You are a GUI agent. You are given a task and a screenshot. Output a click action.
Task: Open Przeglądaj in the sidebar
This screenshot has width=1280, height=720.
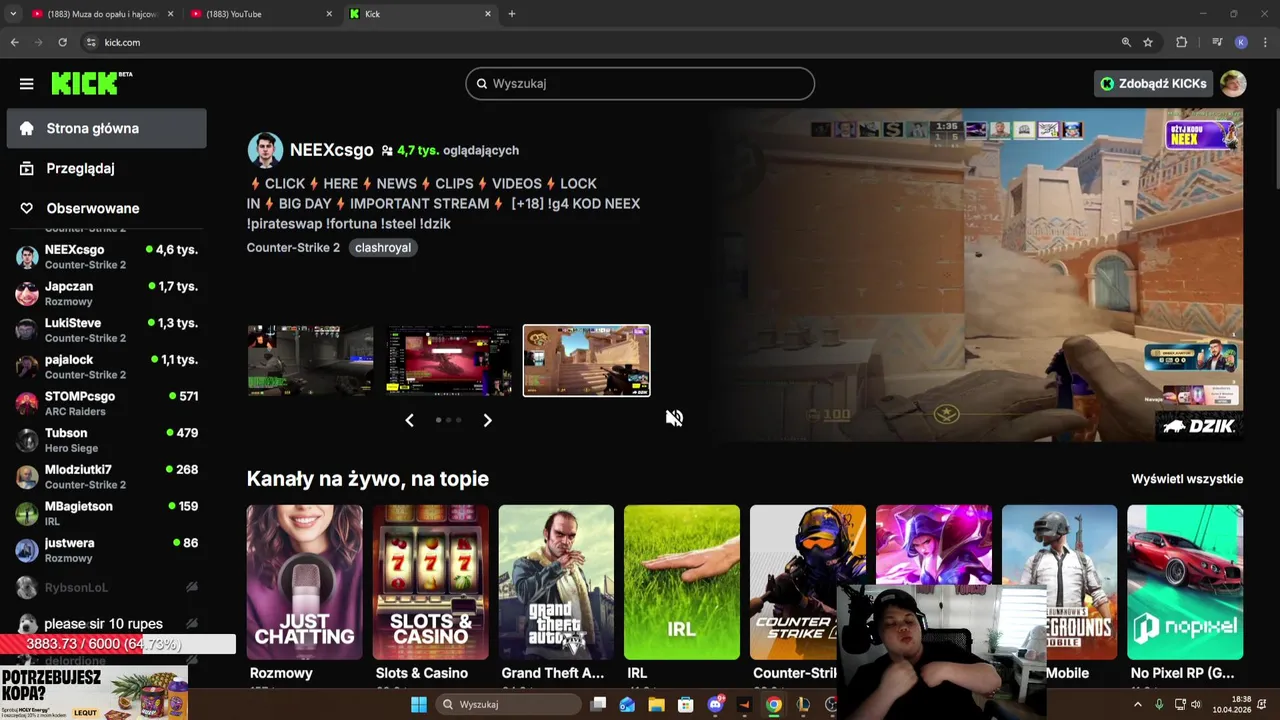[107, 168]
